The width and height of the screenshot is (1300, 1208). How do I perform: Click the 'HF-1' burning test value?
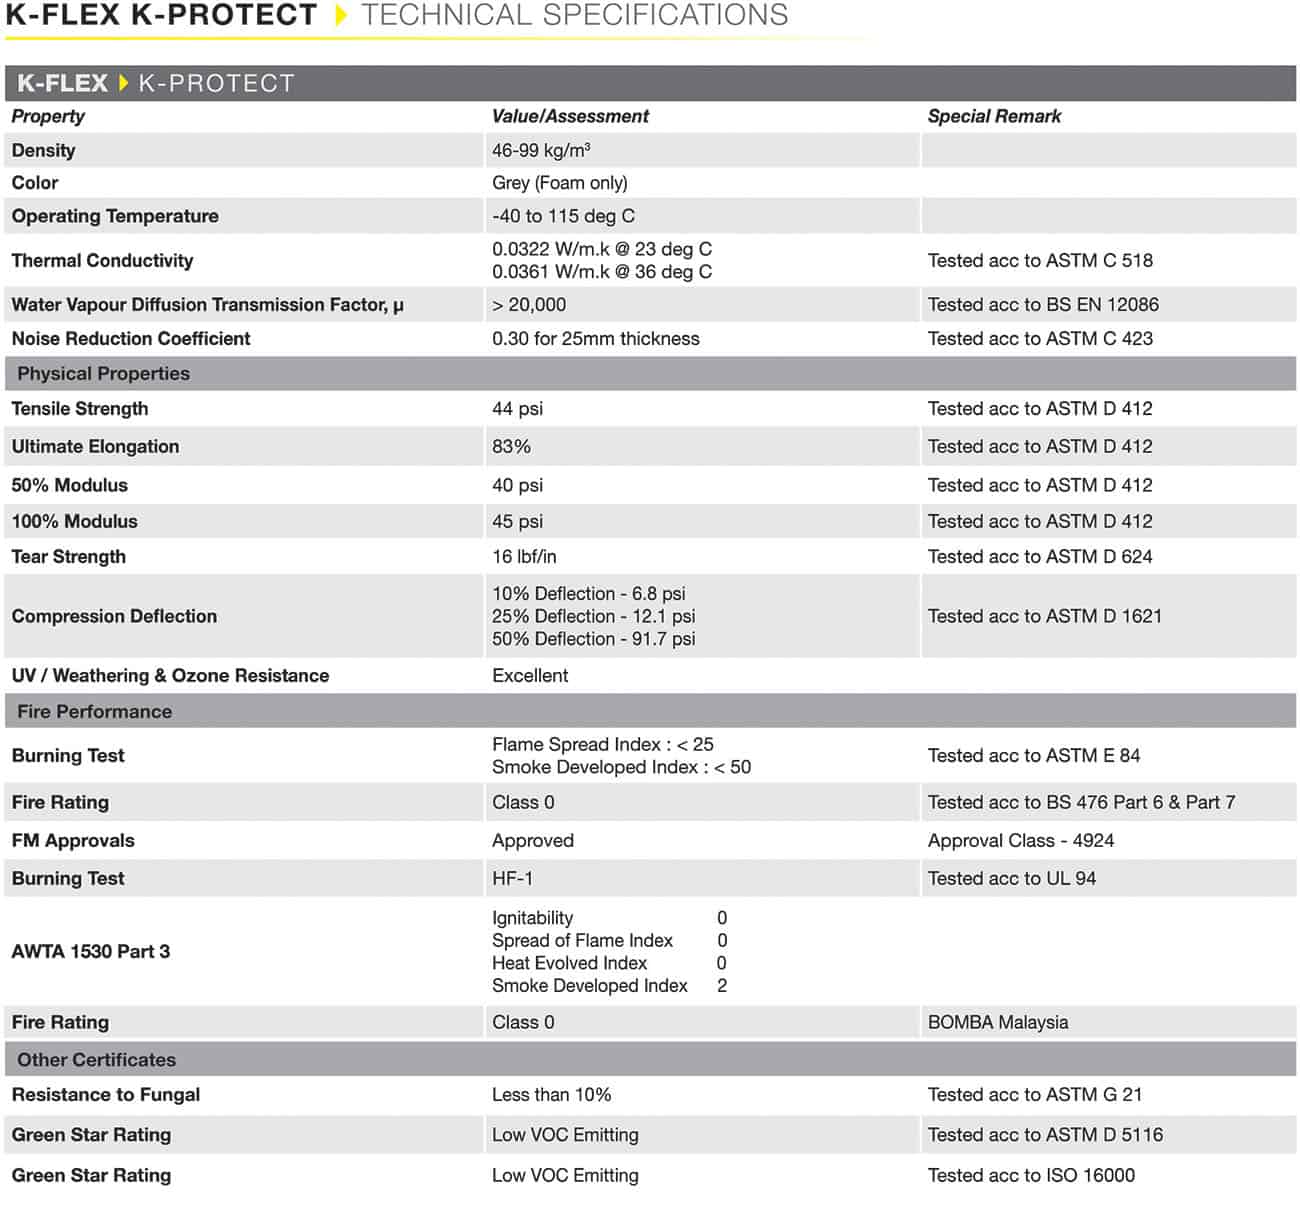(x=512, y=879)
